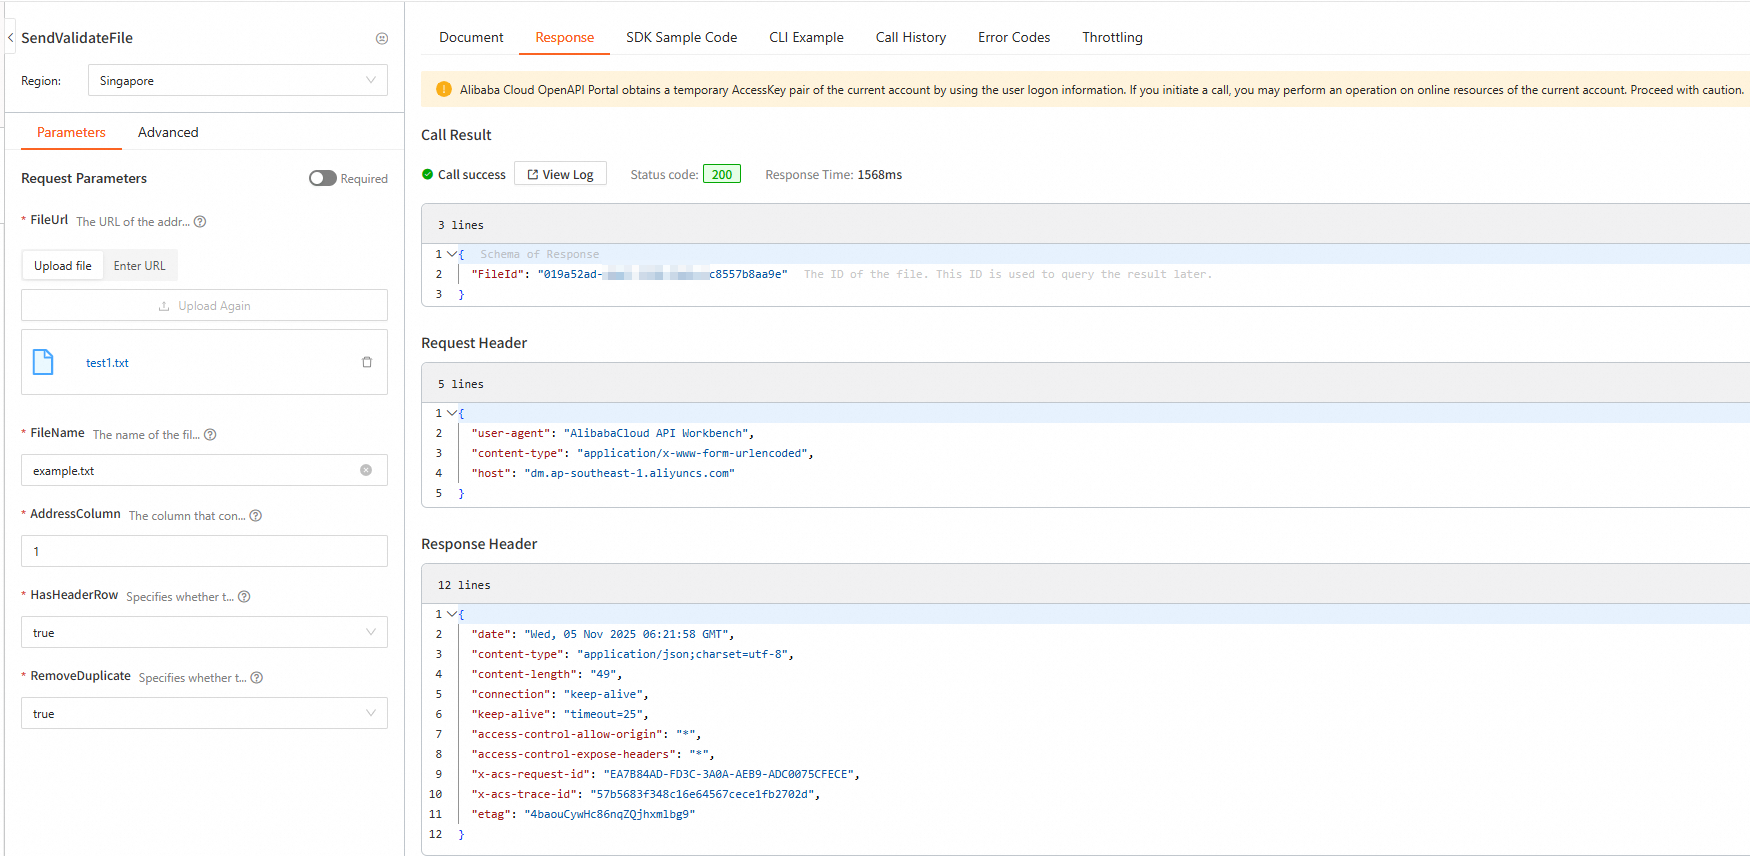Click the Upload Again button
The width and height of the screenshot is (1750, 856).
point(204,306)
